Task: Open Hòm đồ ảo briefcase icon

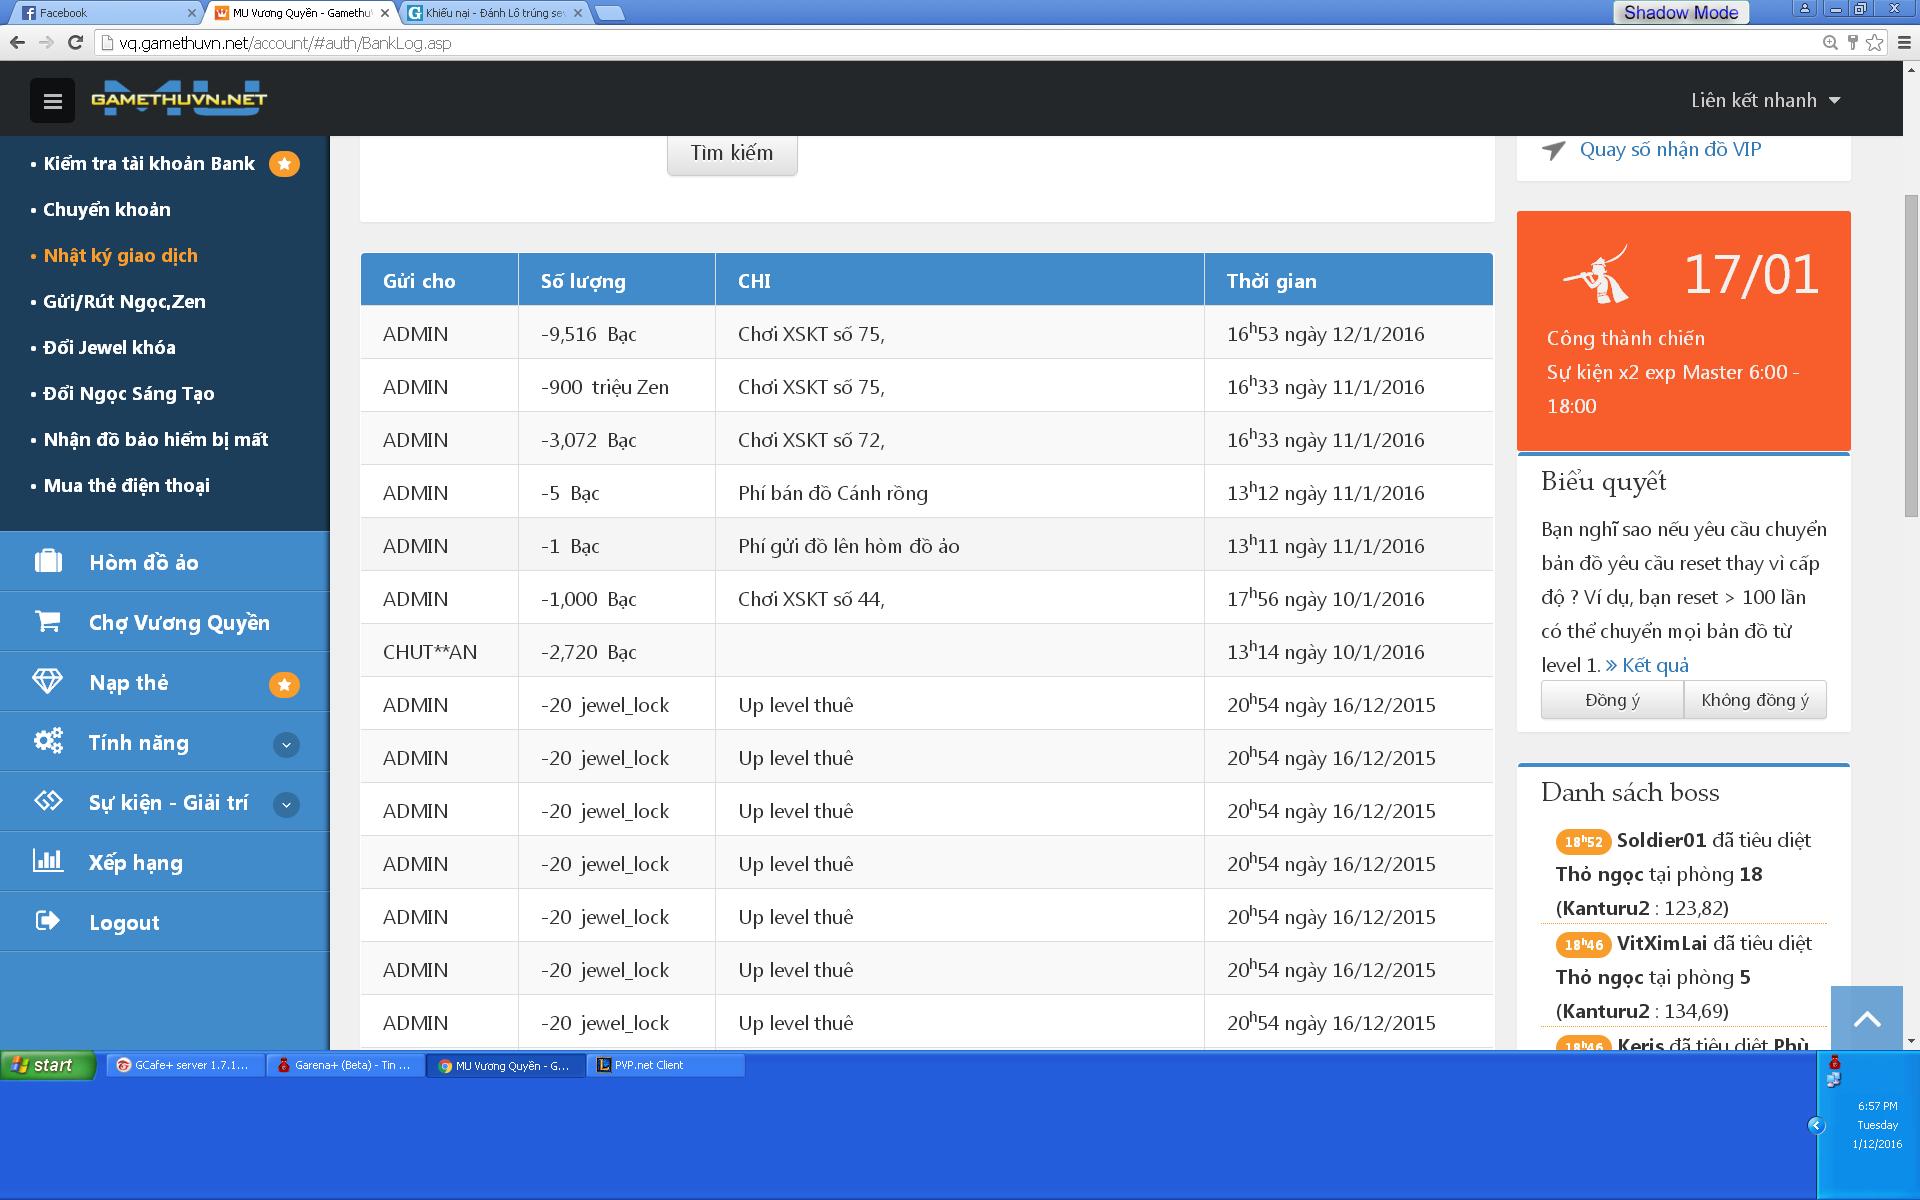Action: pos(48,561)
